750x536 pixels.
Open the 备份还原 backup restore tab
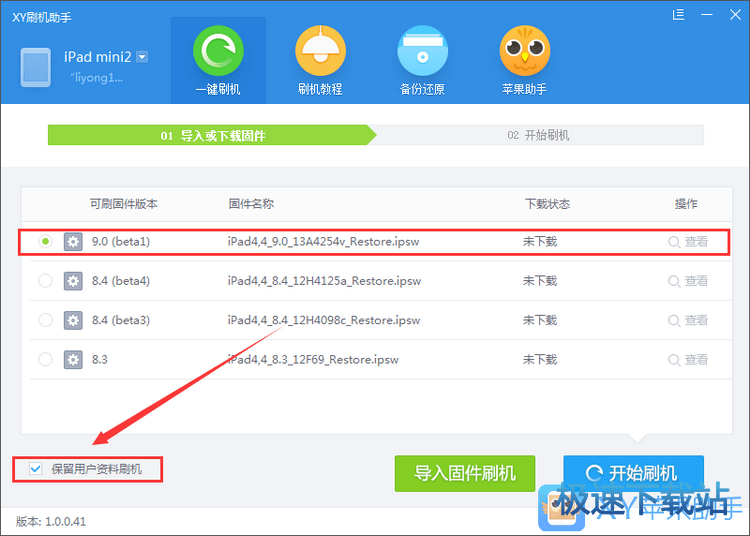click(x=422, y=60)
